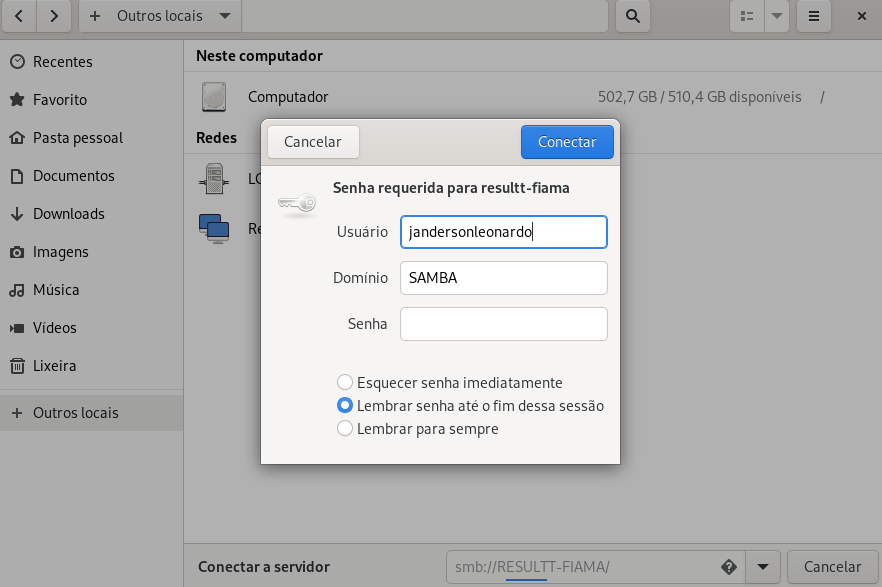Select Lembrar senha até o fim dessa sessão
This screenshot has width=882, height=587.
[345, 406]
